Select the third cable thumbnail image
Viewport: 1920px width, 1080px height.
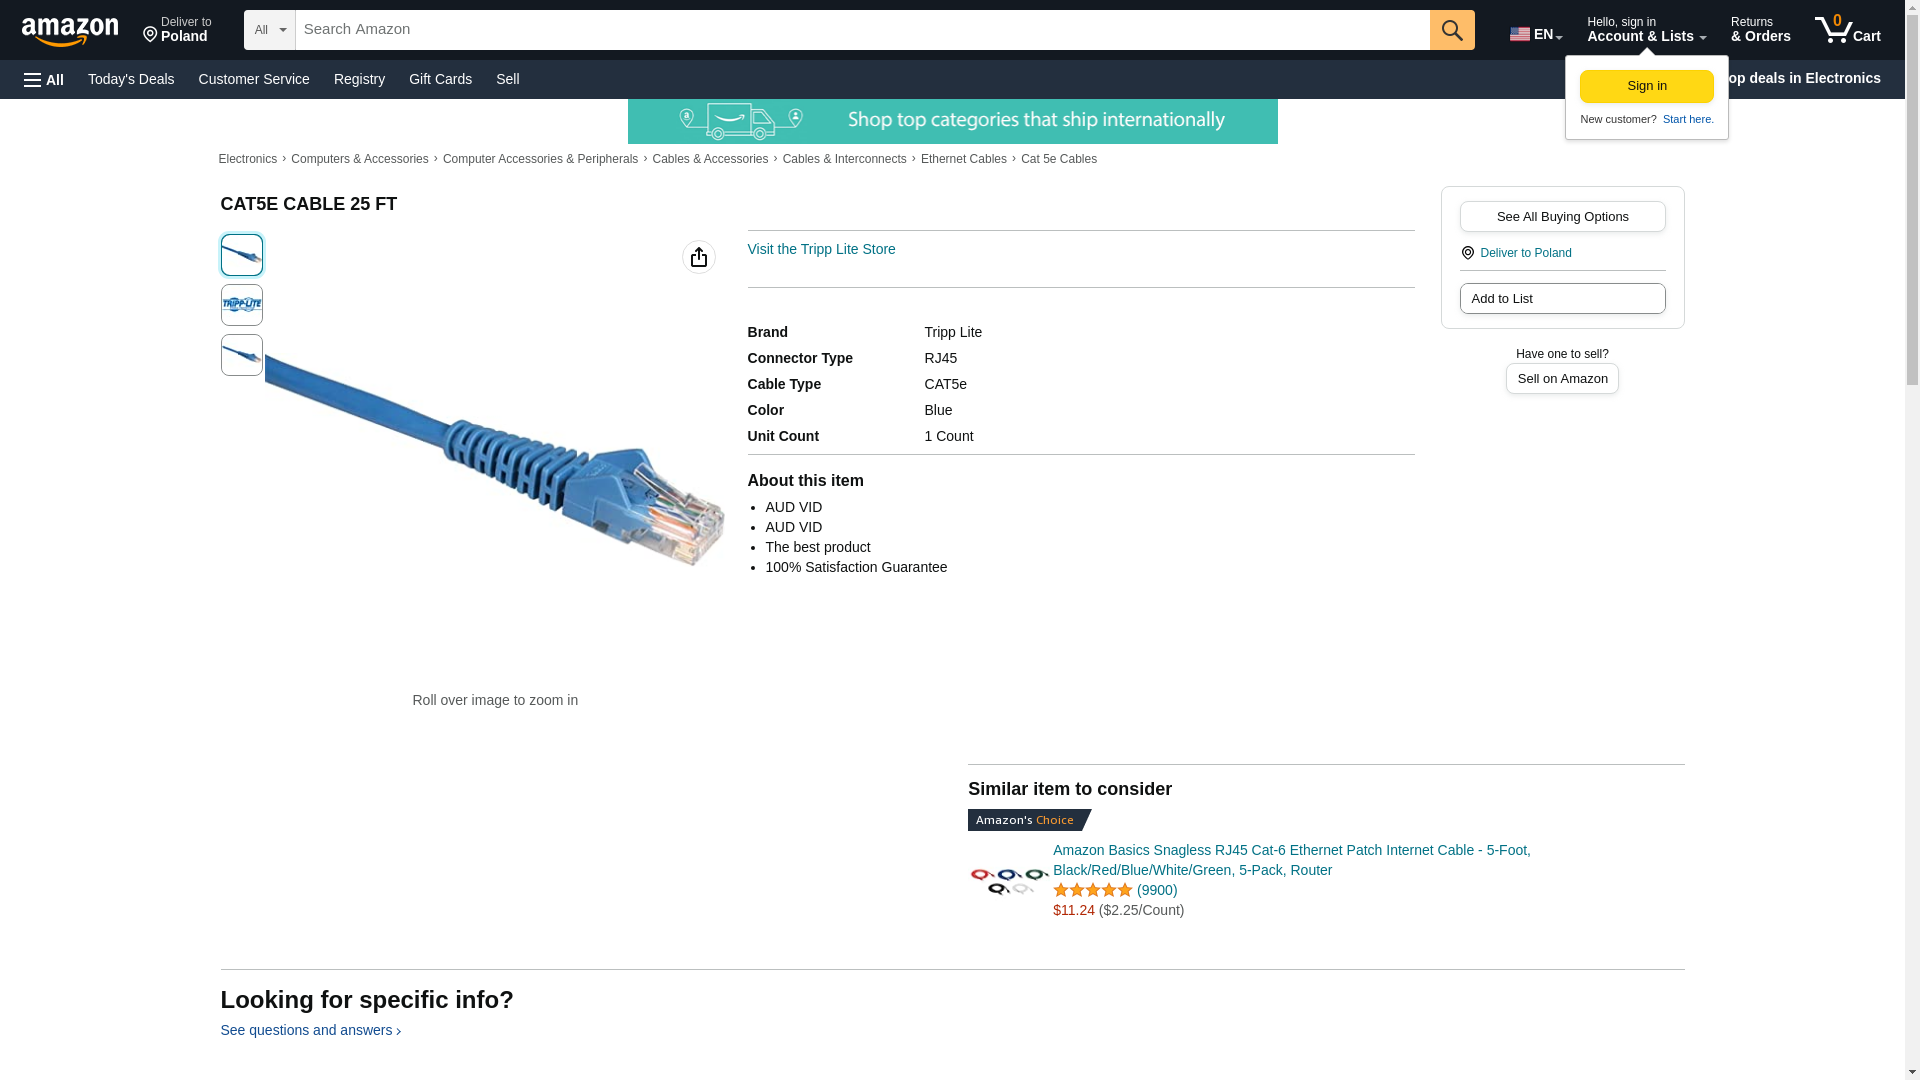[242, 355]
